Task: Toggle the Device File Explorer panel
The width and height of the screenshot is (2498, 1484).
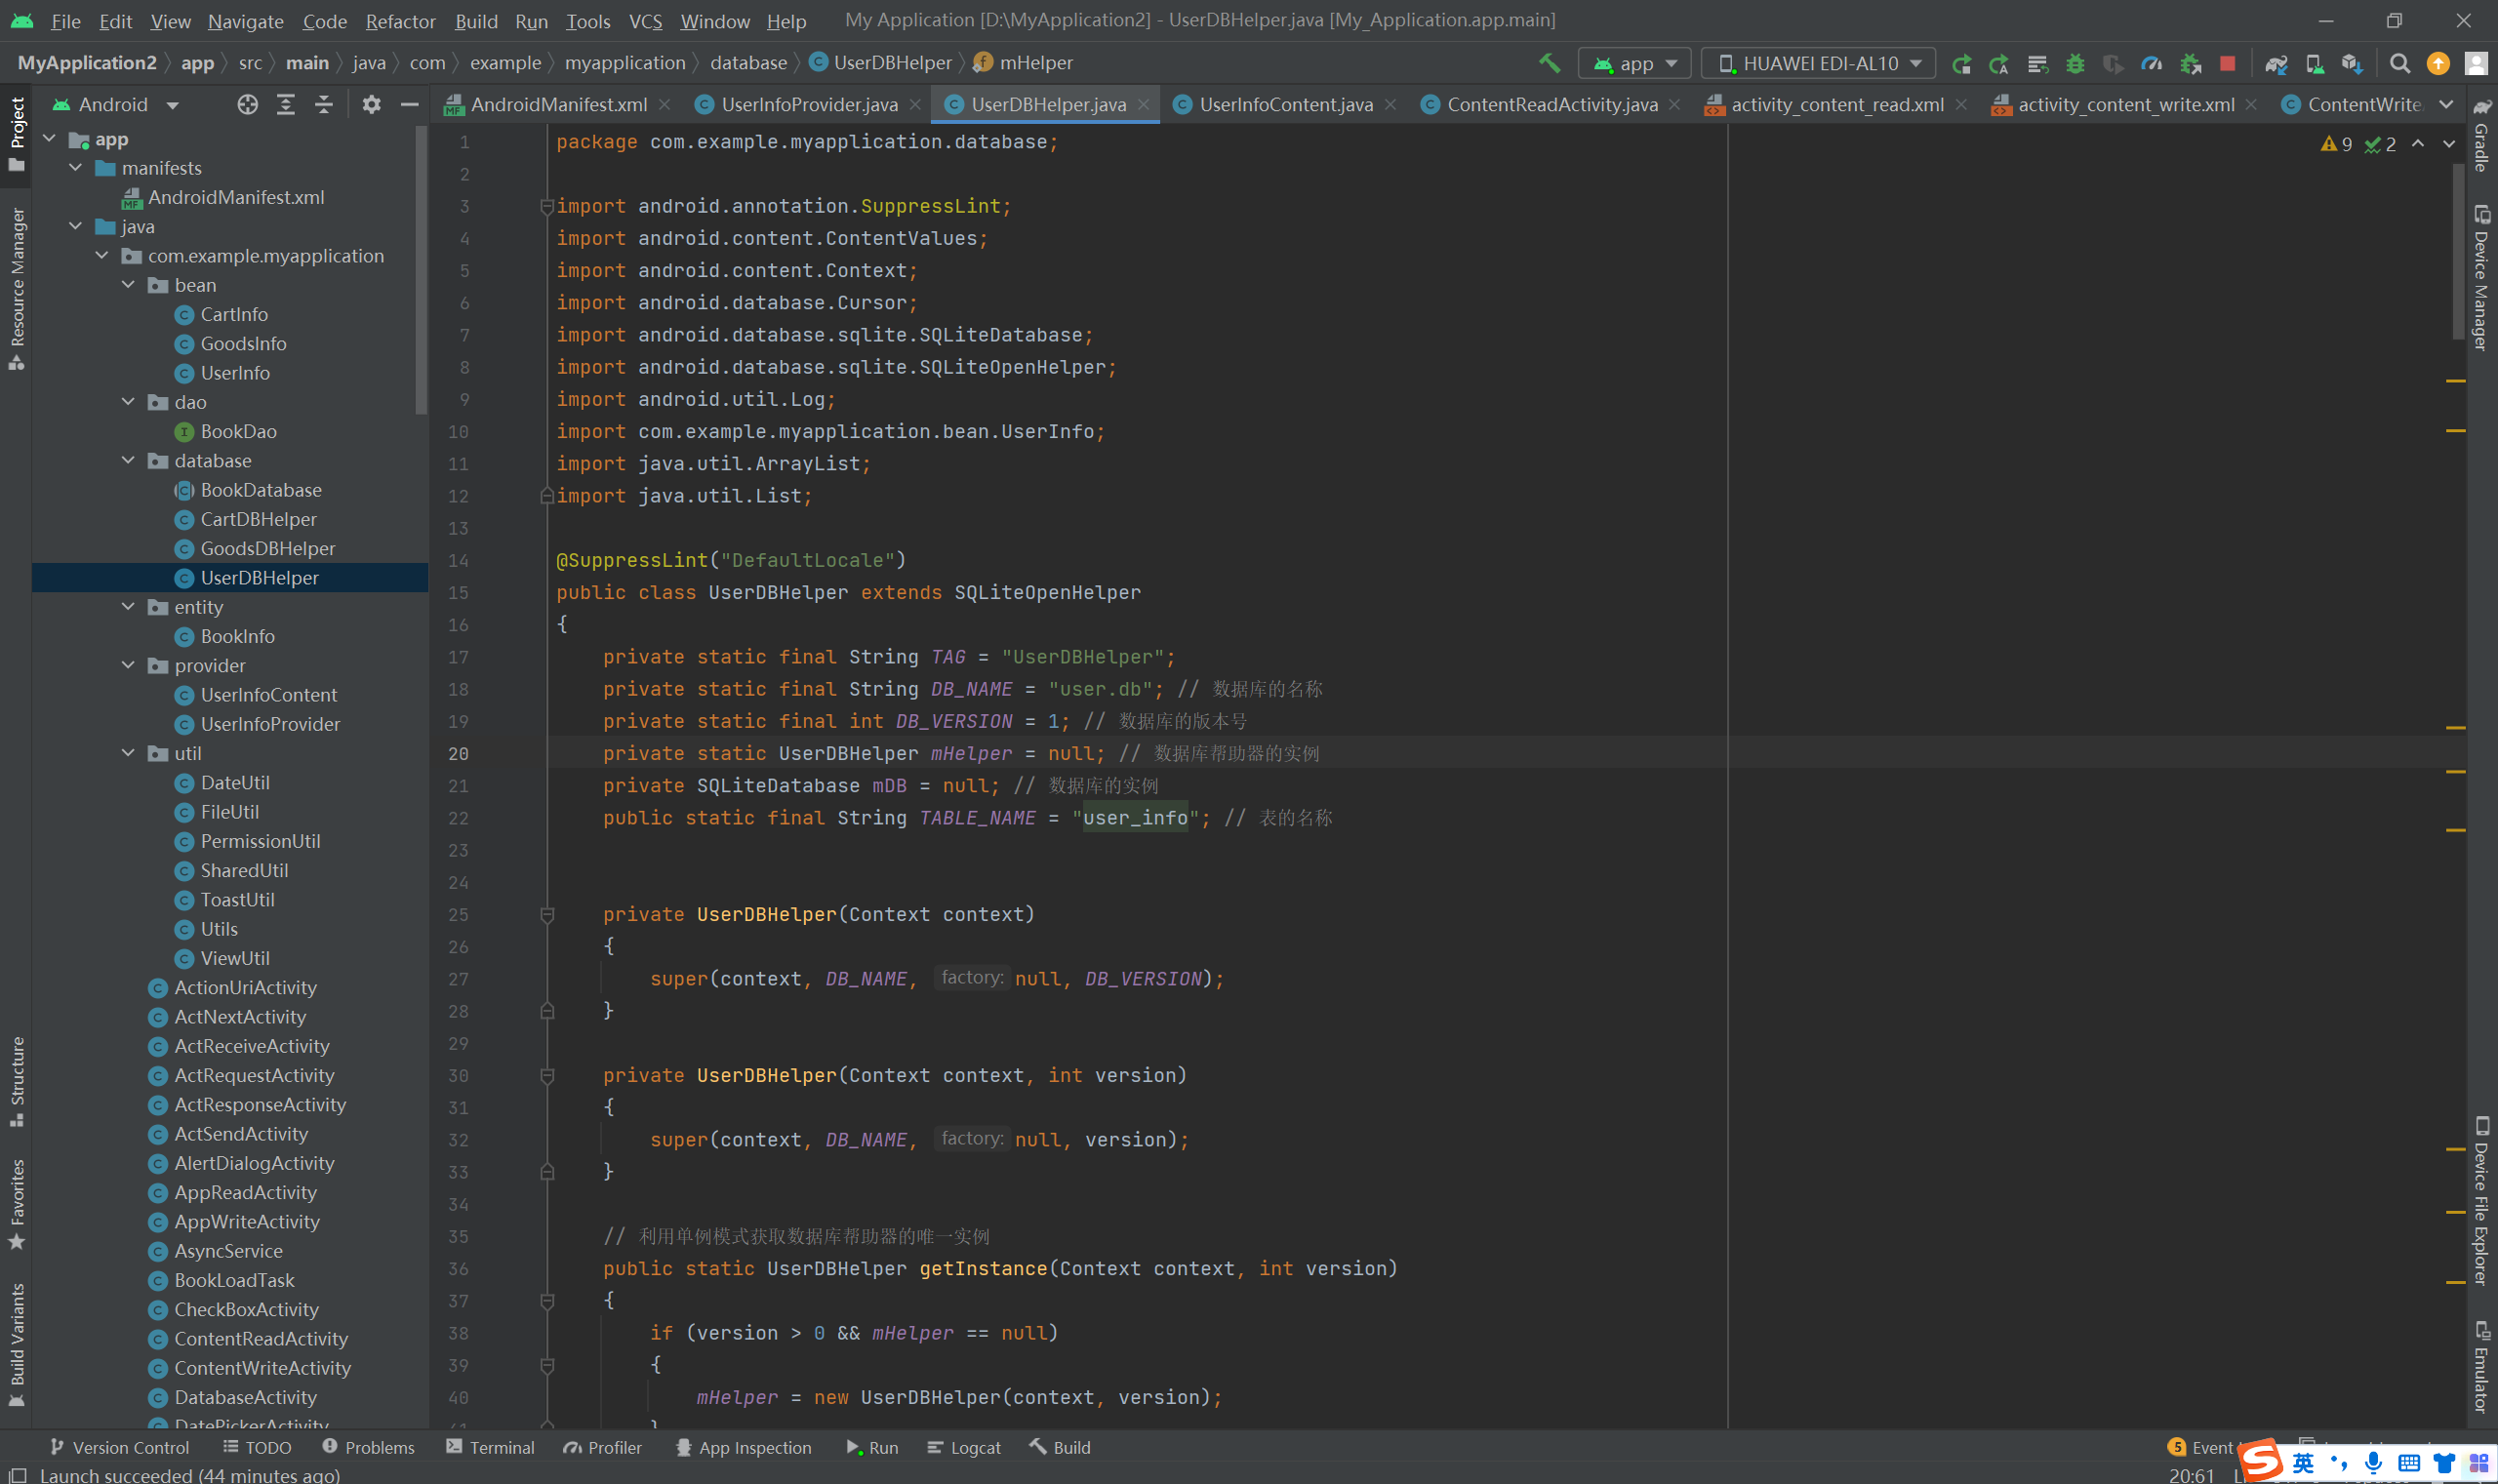Action: coord(2481,1200)
